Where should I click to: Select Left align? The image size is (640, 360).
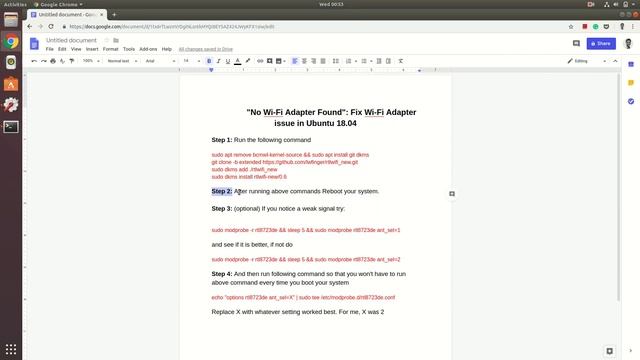coord(295,61)
